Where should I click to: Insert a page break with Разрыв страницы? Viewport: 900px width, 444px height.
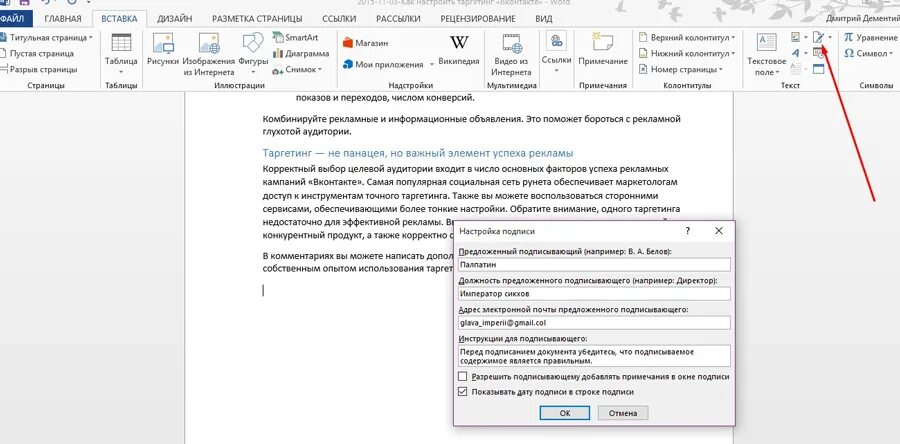coord(39,69)
